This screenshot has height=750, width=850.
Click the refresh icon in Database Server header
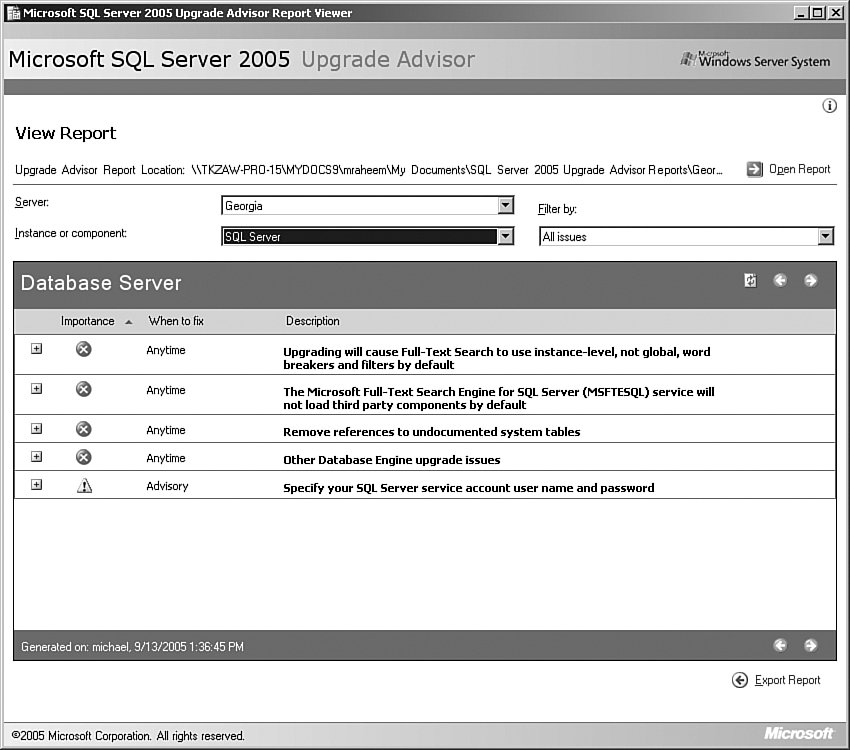[x=750, y=281]
